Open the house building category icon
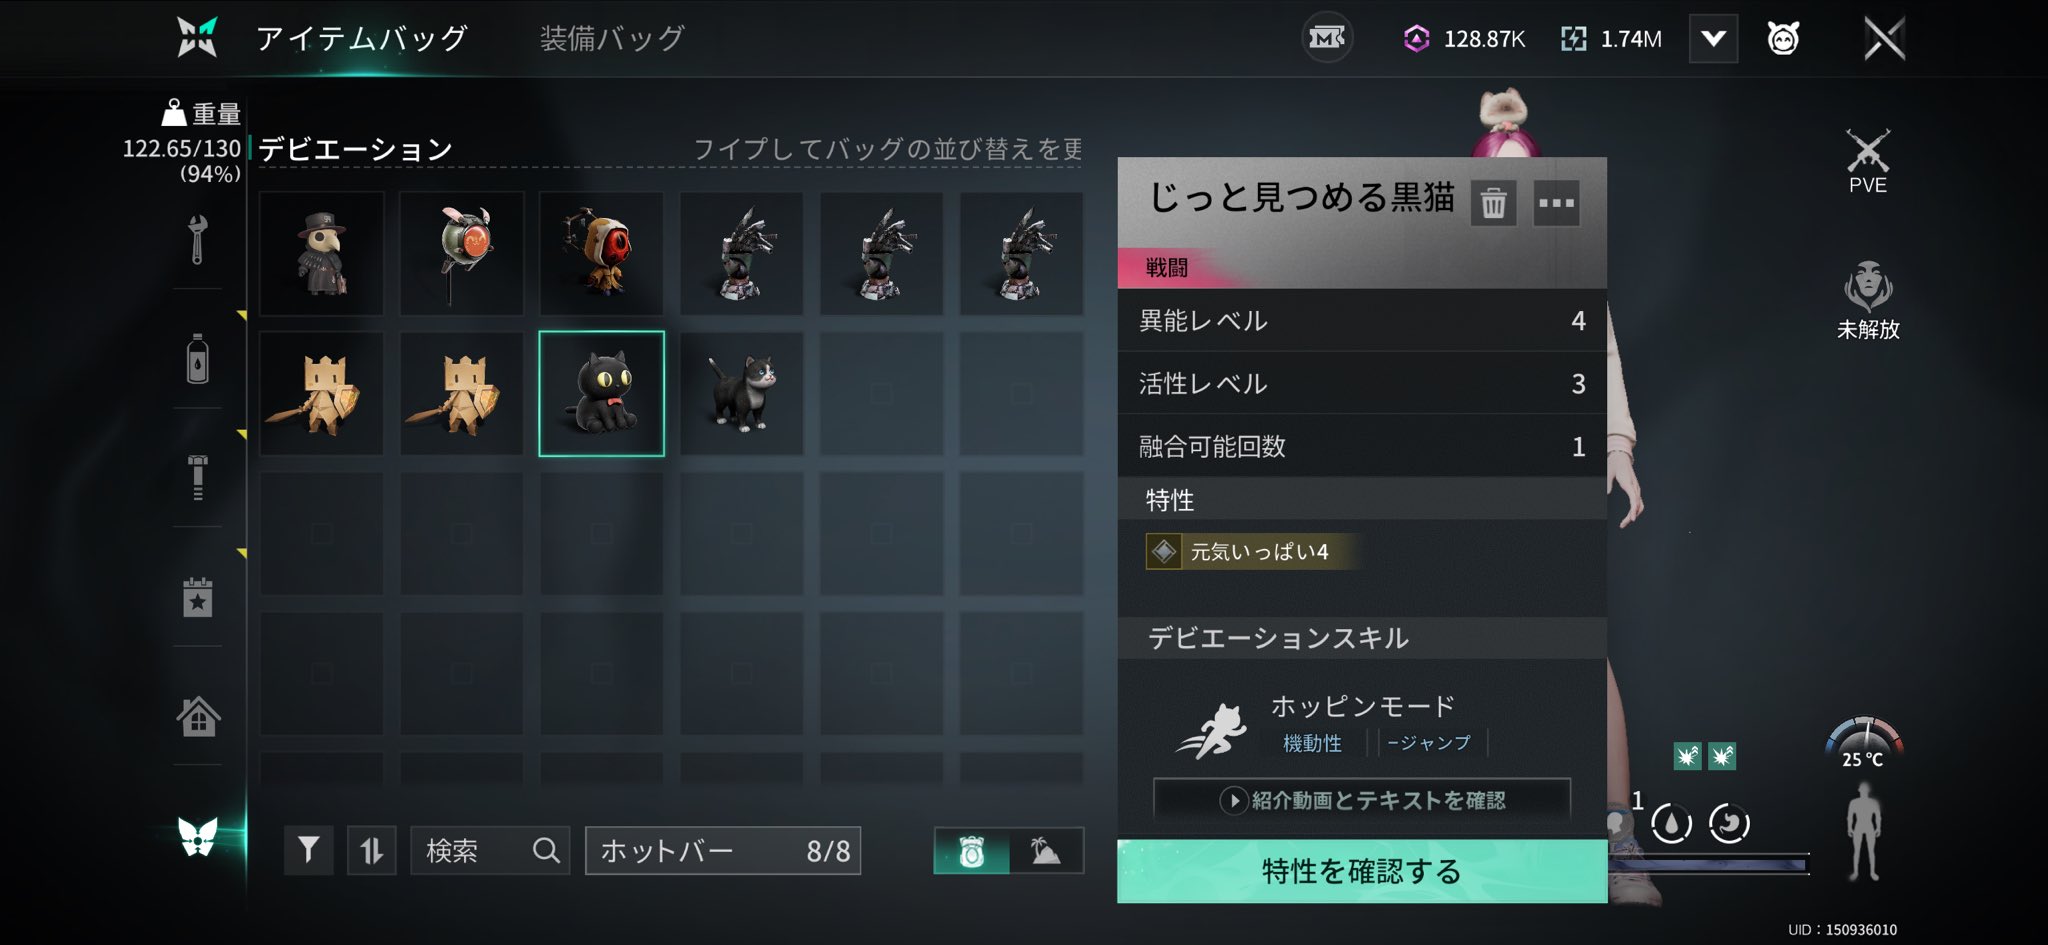The height and width of the screenshot is (945, 2048). point(198,716)
